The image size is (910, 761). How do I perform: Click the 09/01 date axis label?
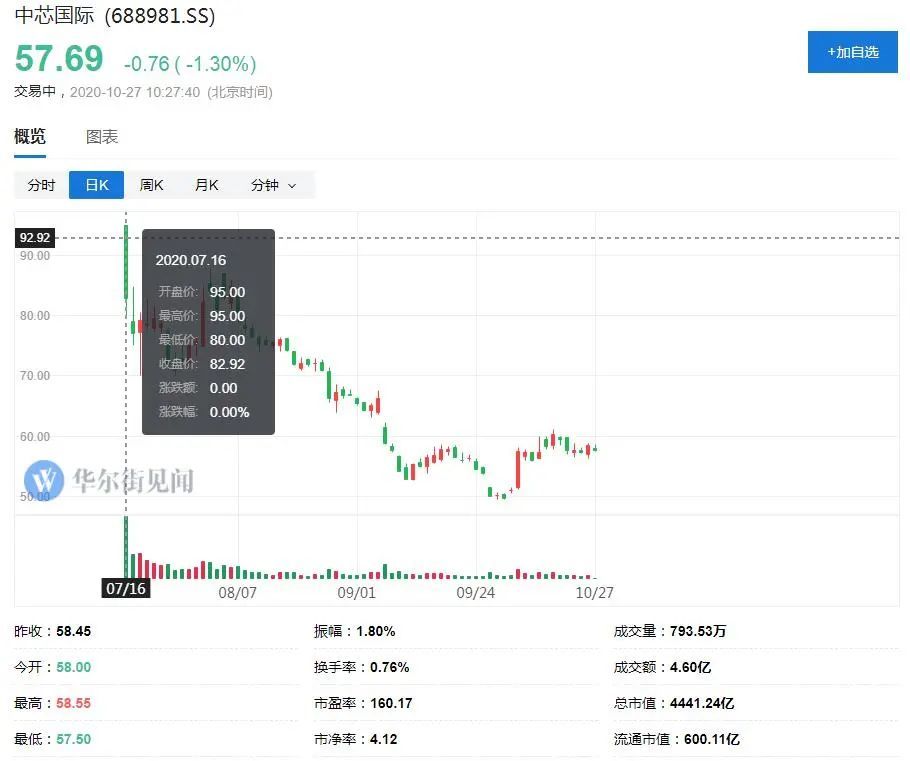[356, 593]
